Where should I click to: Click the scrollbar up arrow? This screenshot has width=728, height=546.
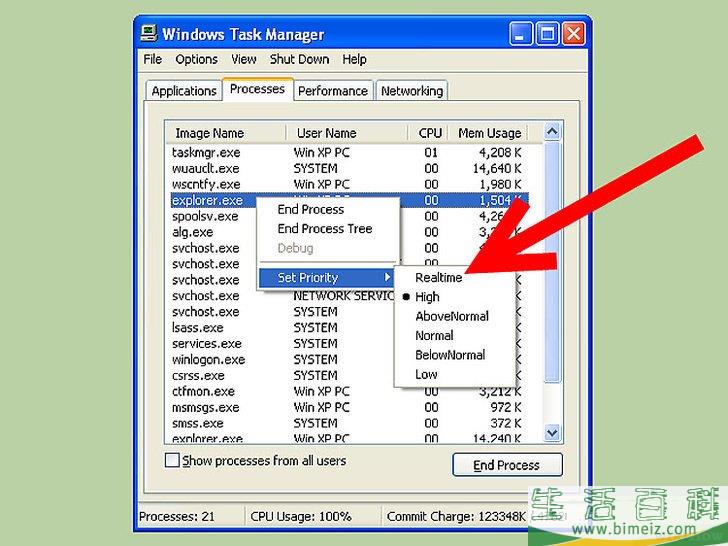click(552, 132)
